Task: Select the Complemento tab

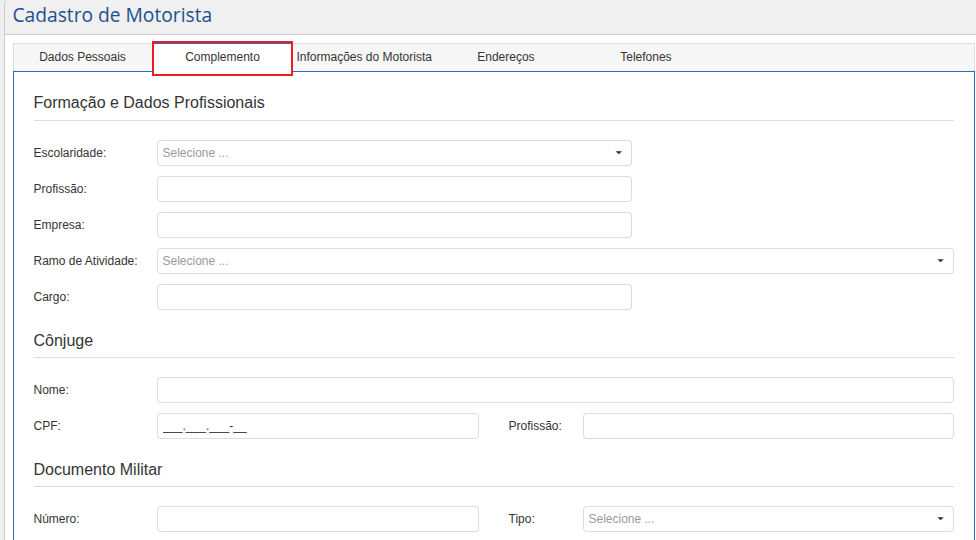Action: pos(222,57)
